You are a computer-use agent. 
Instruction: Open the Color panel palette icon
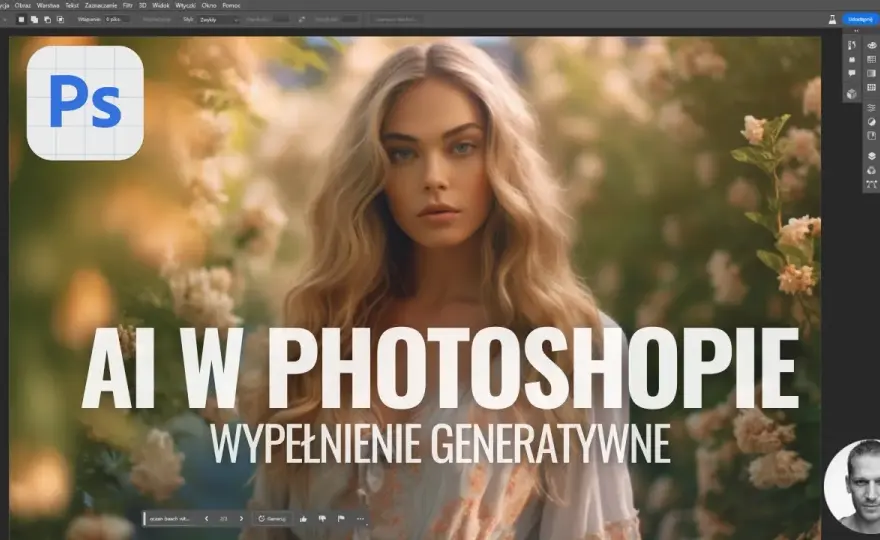pos(872,45)
